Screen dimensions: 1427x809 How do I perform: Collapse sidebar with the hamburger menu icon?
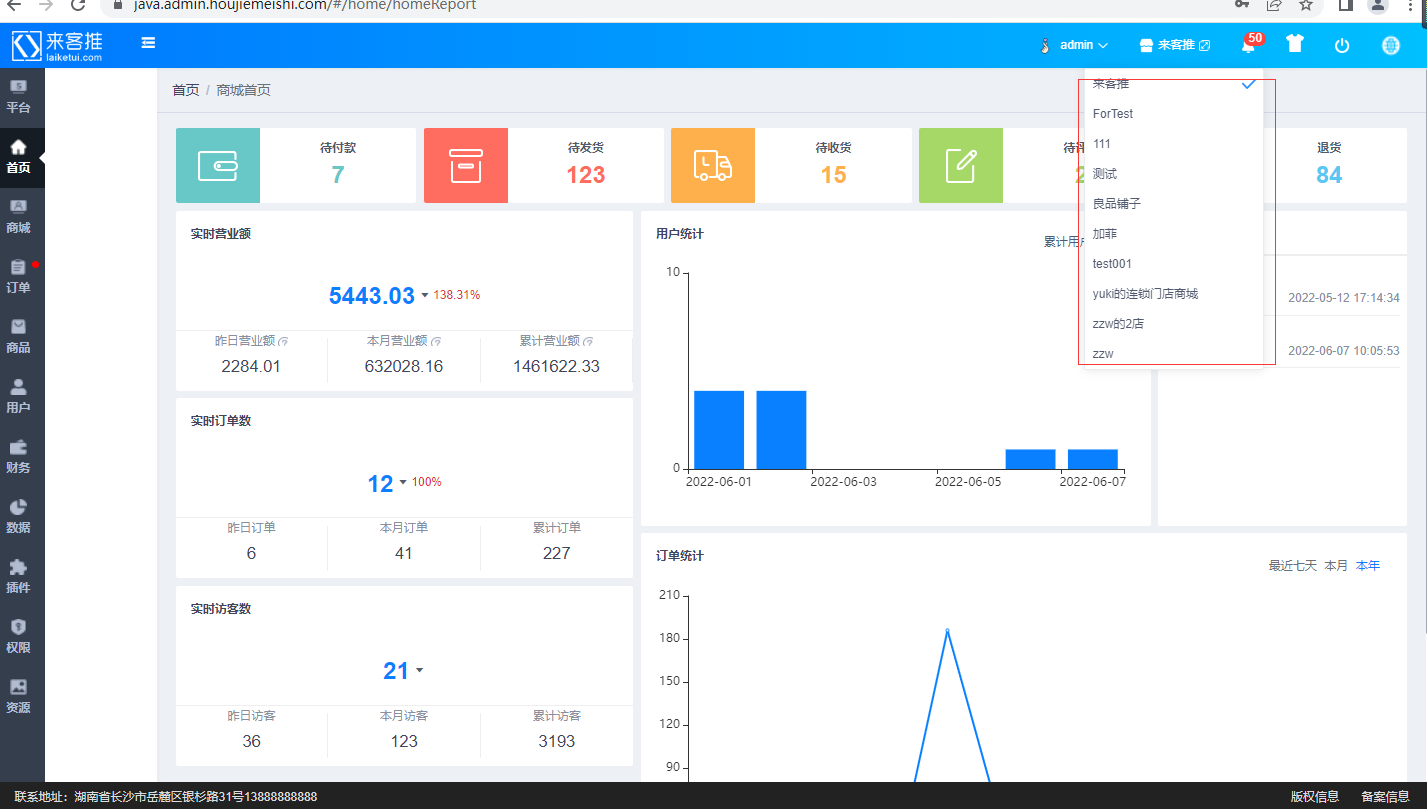(148, 43)
